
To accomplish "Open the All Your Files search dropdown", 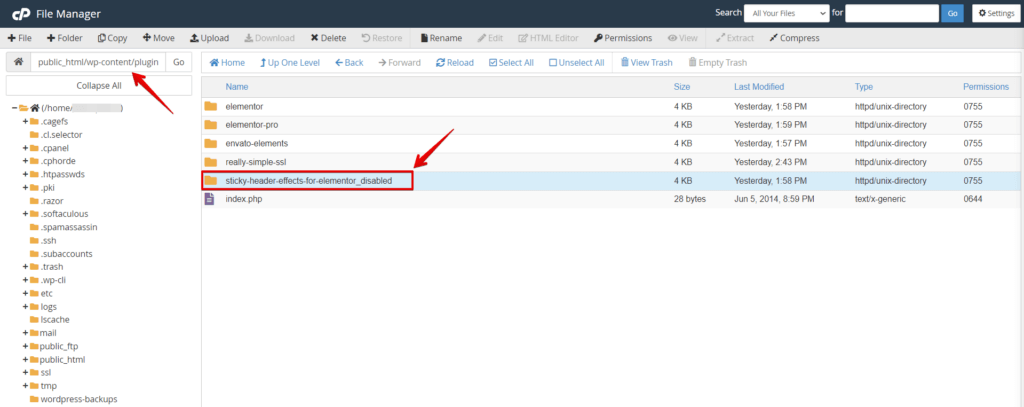I will (x=786, y=13).
